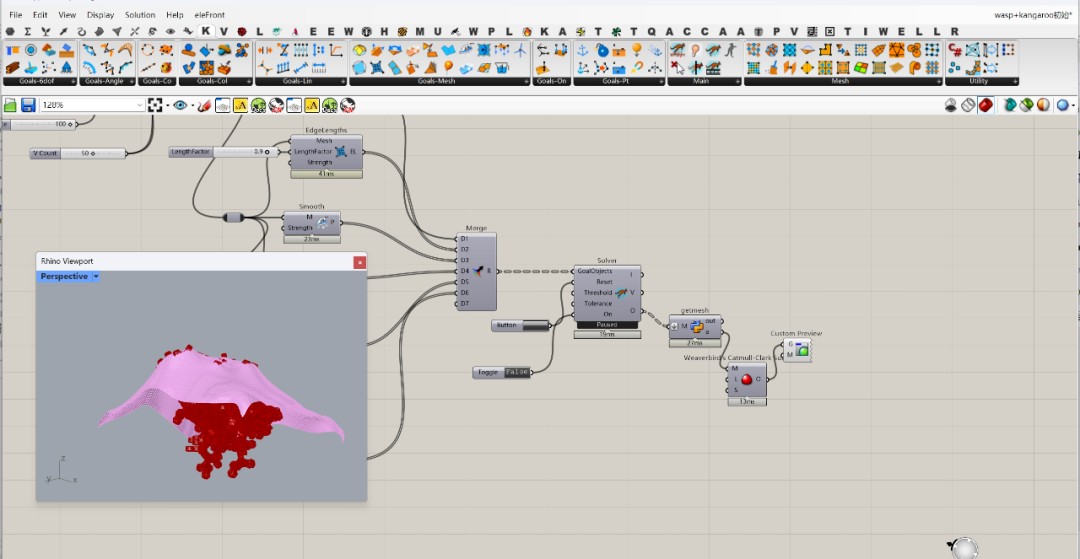The width and height of the screenshot is (1080, 559).
Task: Open file using the green folder icon
Action: pos(10,105)
